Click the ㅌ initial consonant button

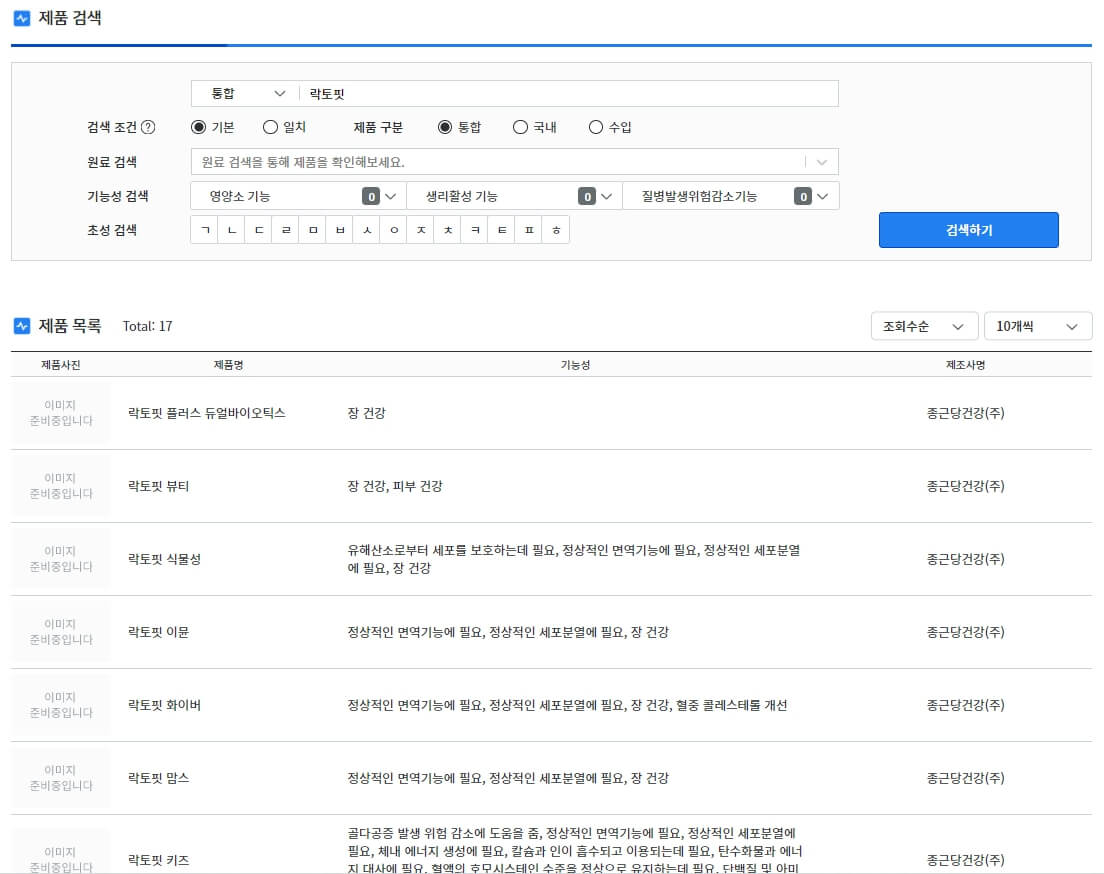click(x=502, y=230)
